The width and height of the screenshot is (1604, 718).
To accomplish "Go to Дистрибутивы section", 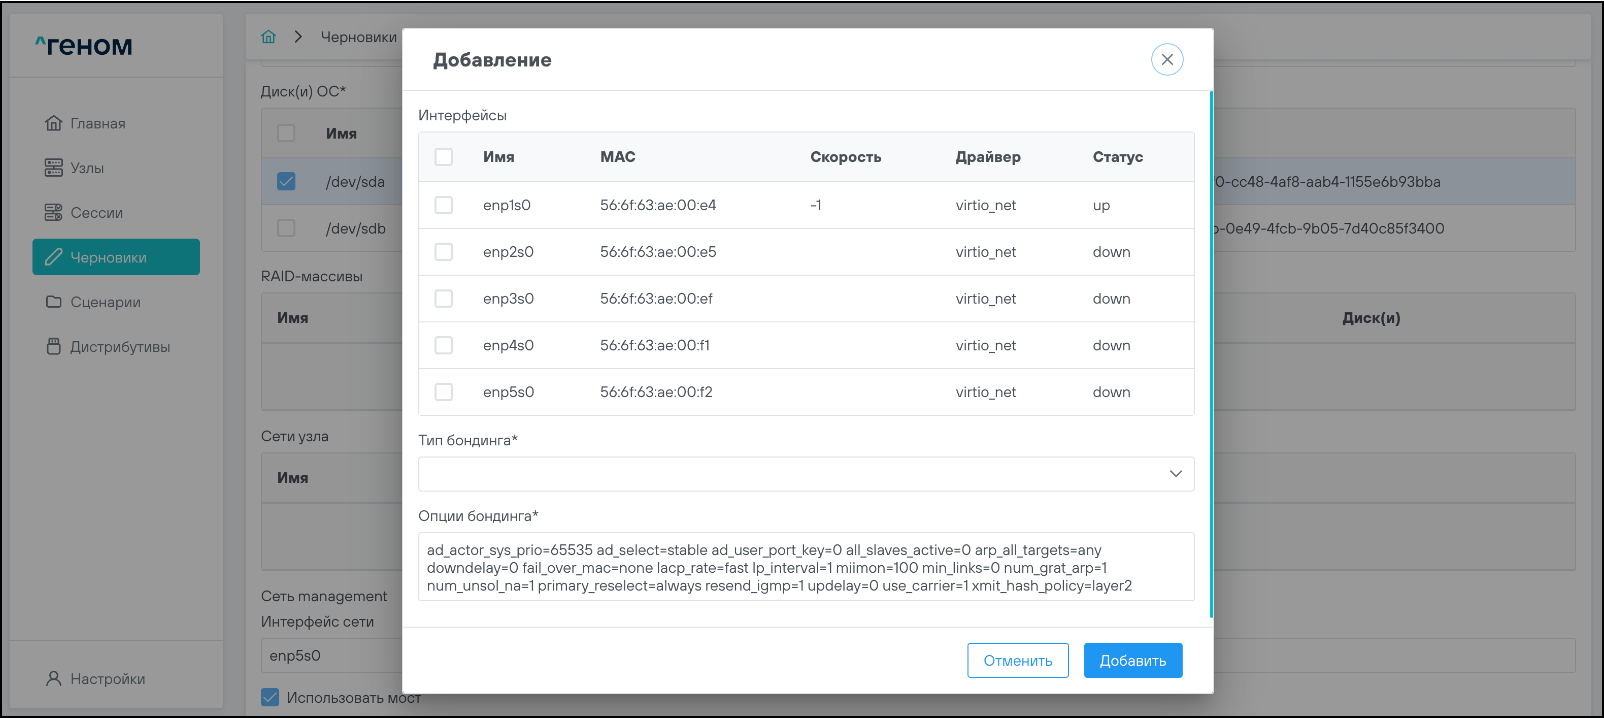I will point(120,347).
